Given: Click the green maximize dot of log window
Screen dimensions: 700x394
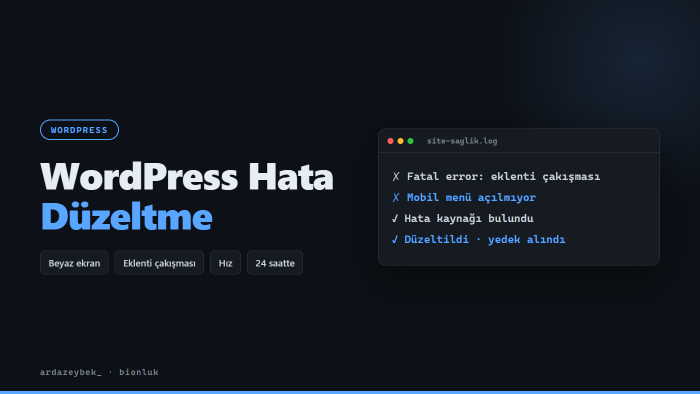Looking at the screenshot, I should 411,141.
